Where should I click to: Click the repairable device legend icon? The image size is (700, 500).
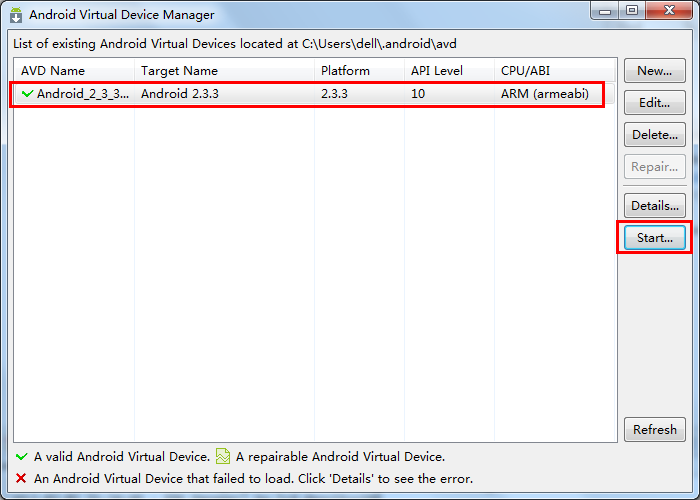223,457
